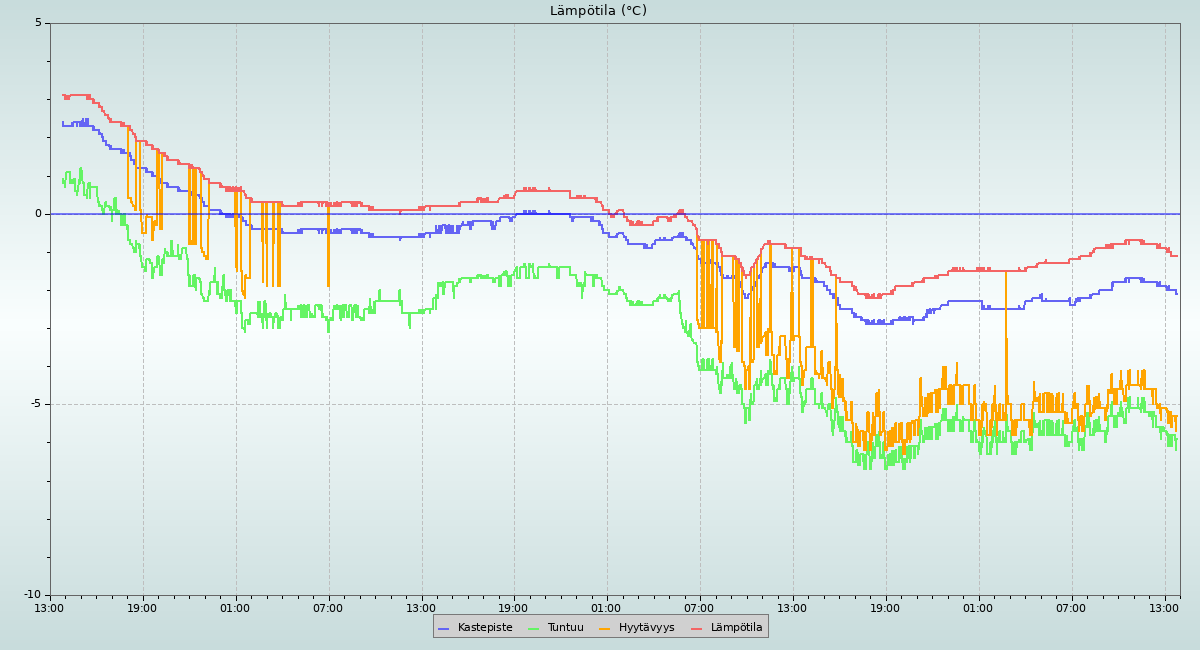Click the -5 label on the y-axis
Viewport: 1200px width, 650px height.
coord(35,404)
